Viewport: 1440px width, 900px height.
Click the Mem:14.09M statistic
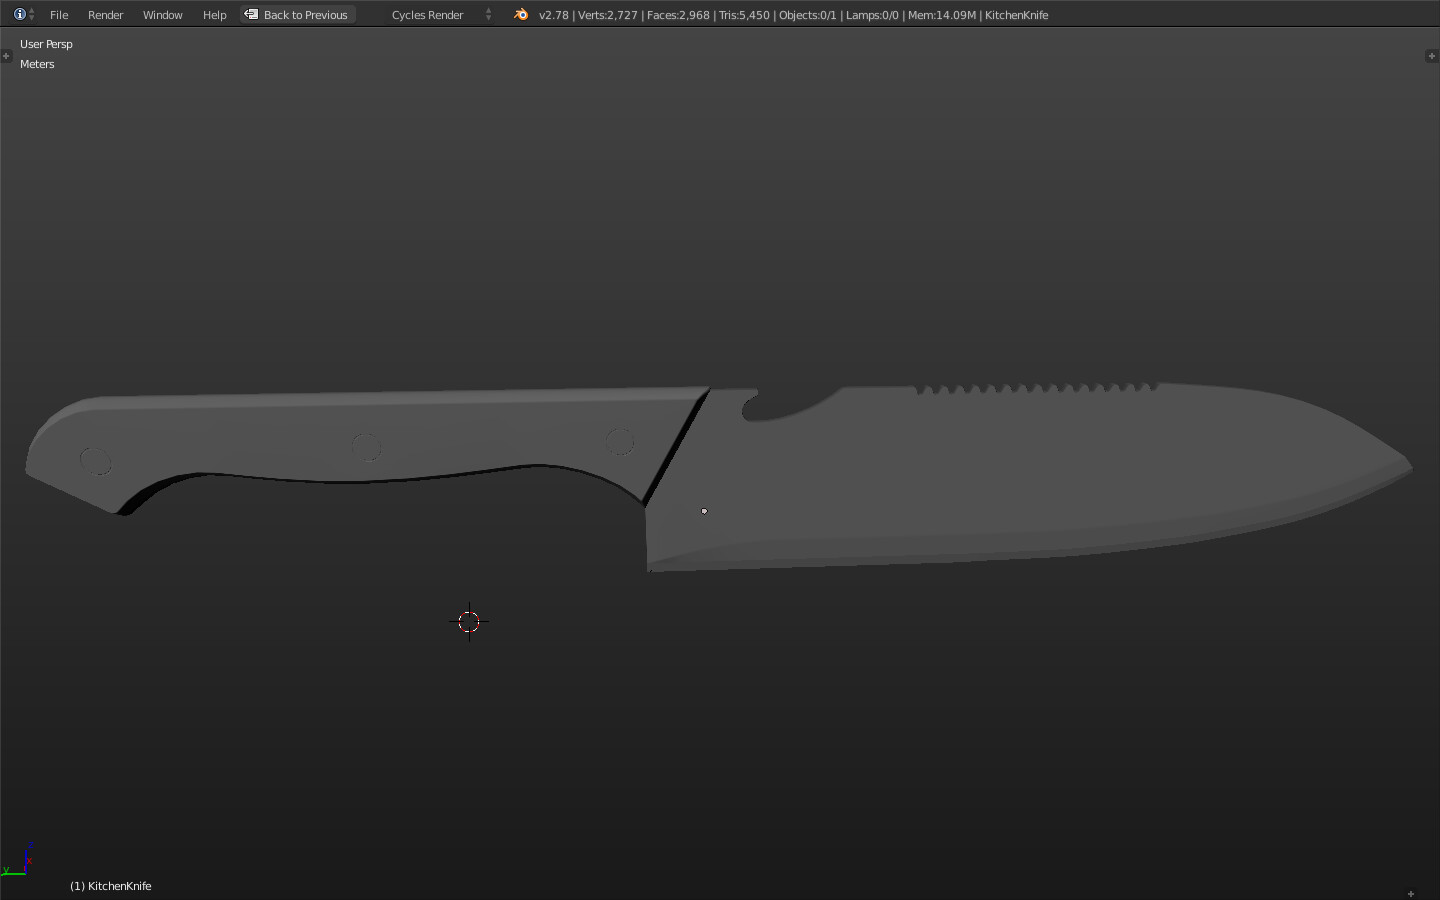tap(942, 15)
